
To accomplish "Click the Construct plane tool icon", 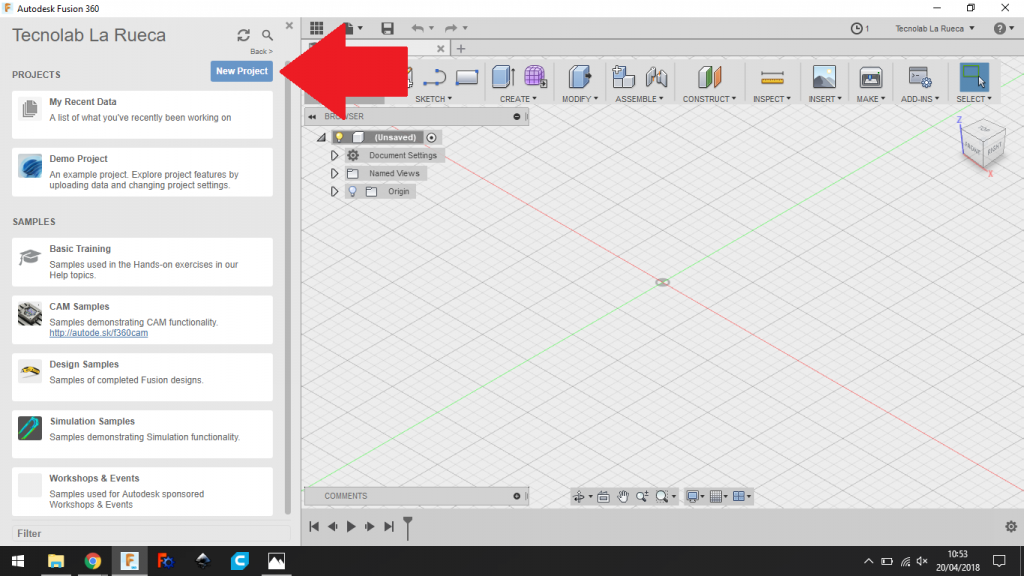I will coord(709,76).
